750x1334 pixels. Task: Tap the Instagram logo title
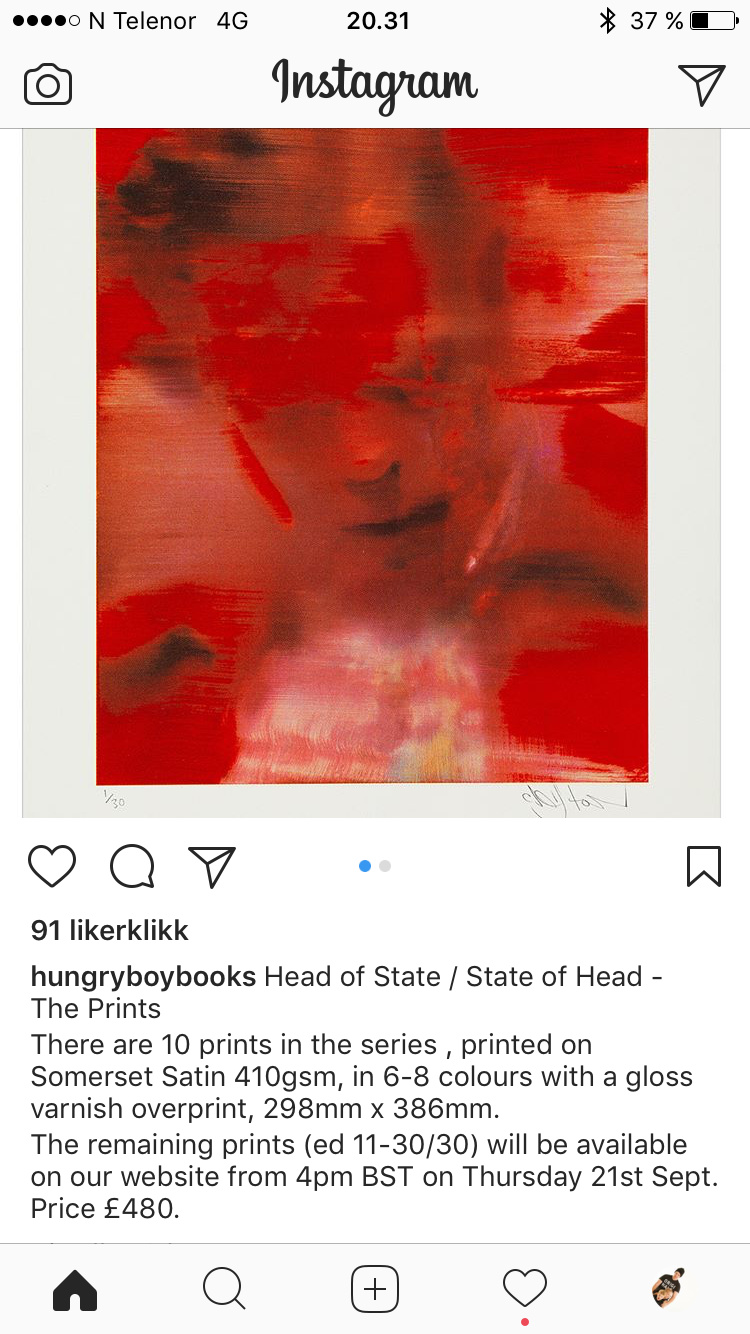pos(375,84)
